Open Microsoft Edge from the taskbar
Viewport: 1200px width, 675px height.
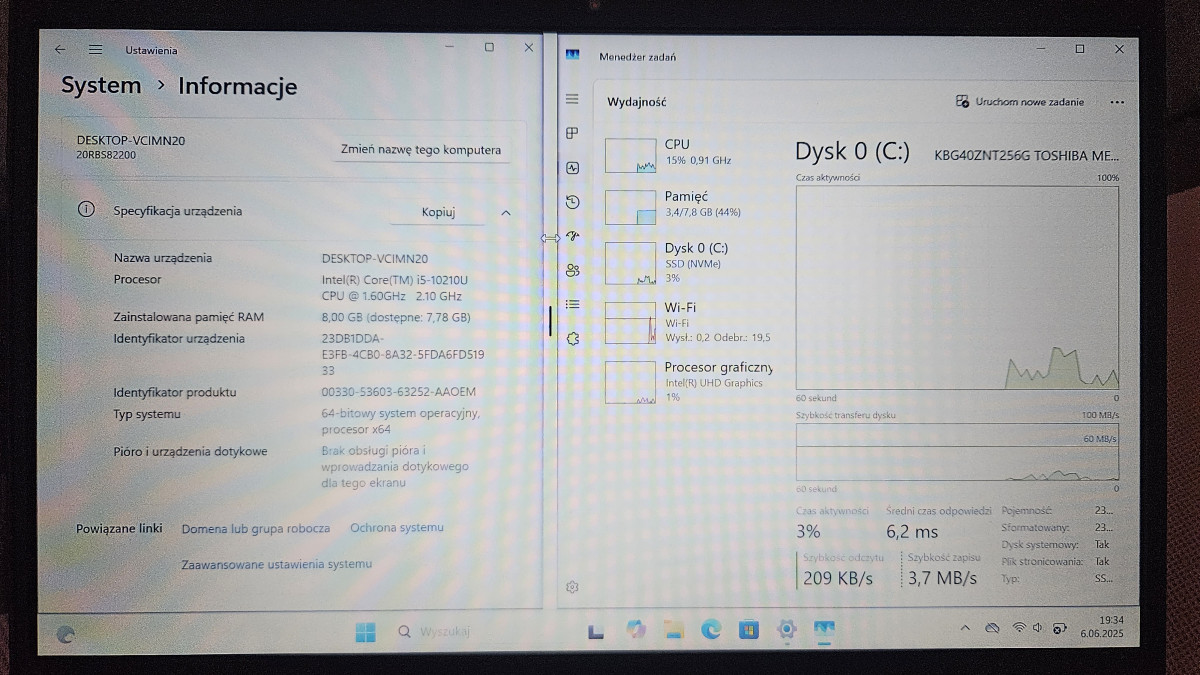pyautogui.click(x=711, y=629)
